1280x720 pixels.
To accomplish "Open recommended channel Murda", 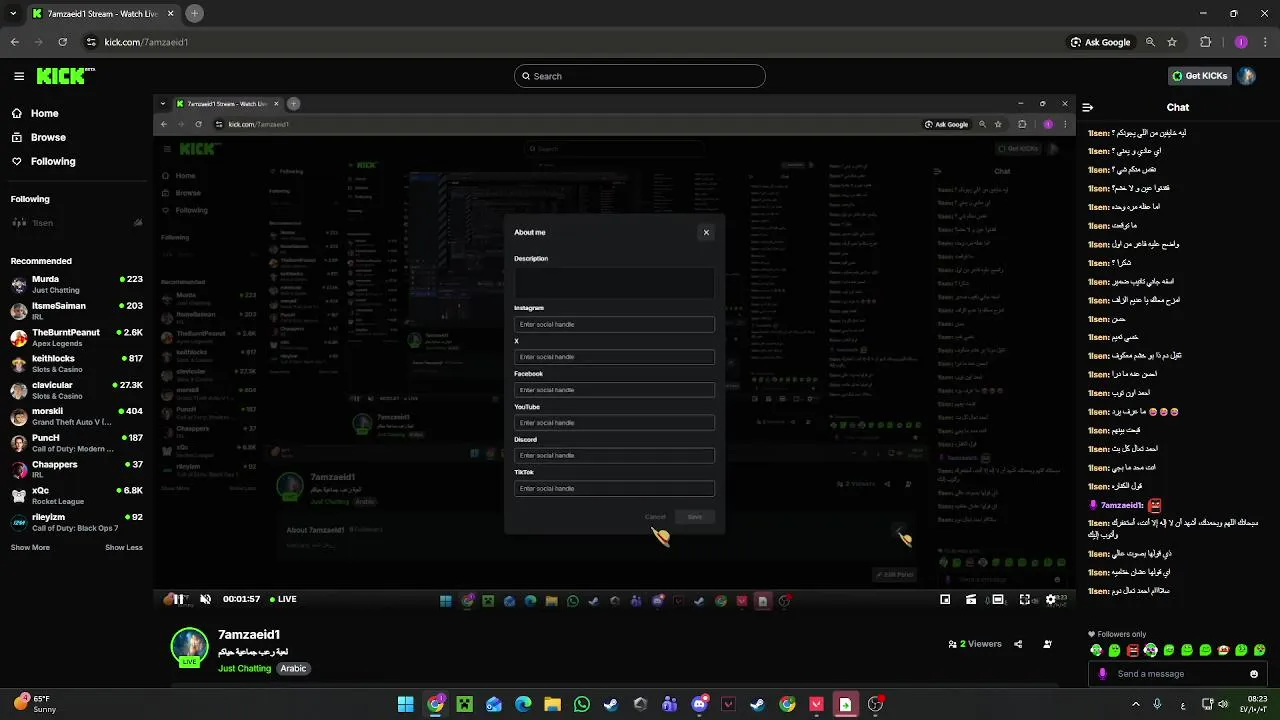I will pos(75,284).
